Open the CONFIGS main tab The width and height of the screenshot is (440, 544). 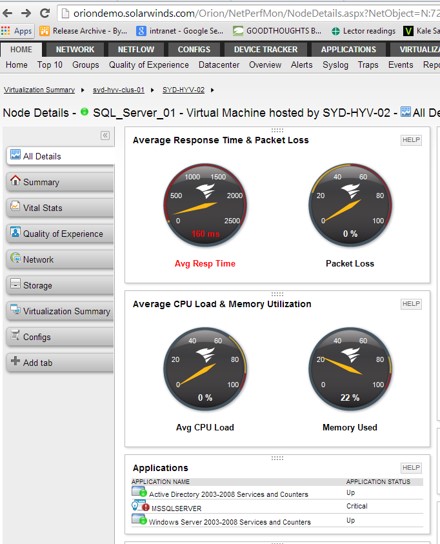coord(194,50)
